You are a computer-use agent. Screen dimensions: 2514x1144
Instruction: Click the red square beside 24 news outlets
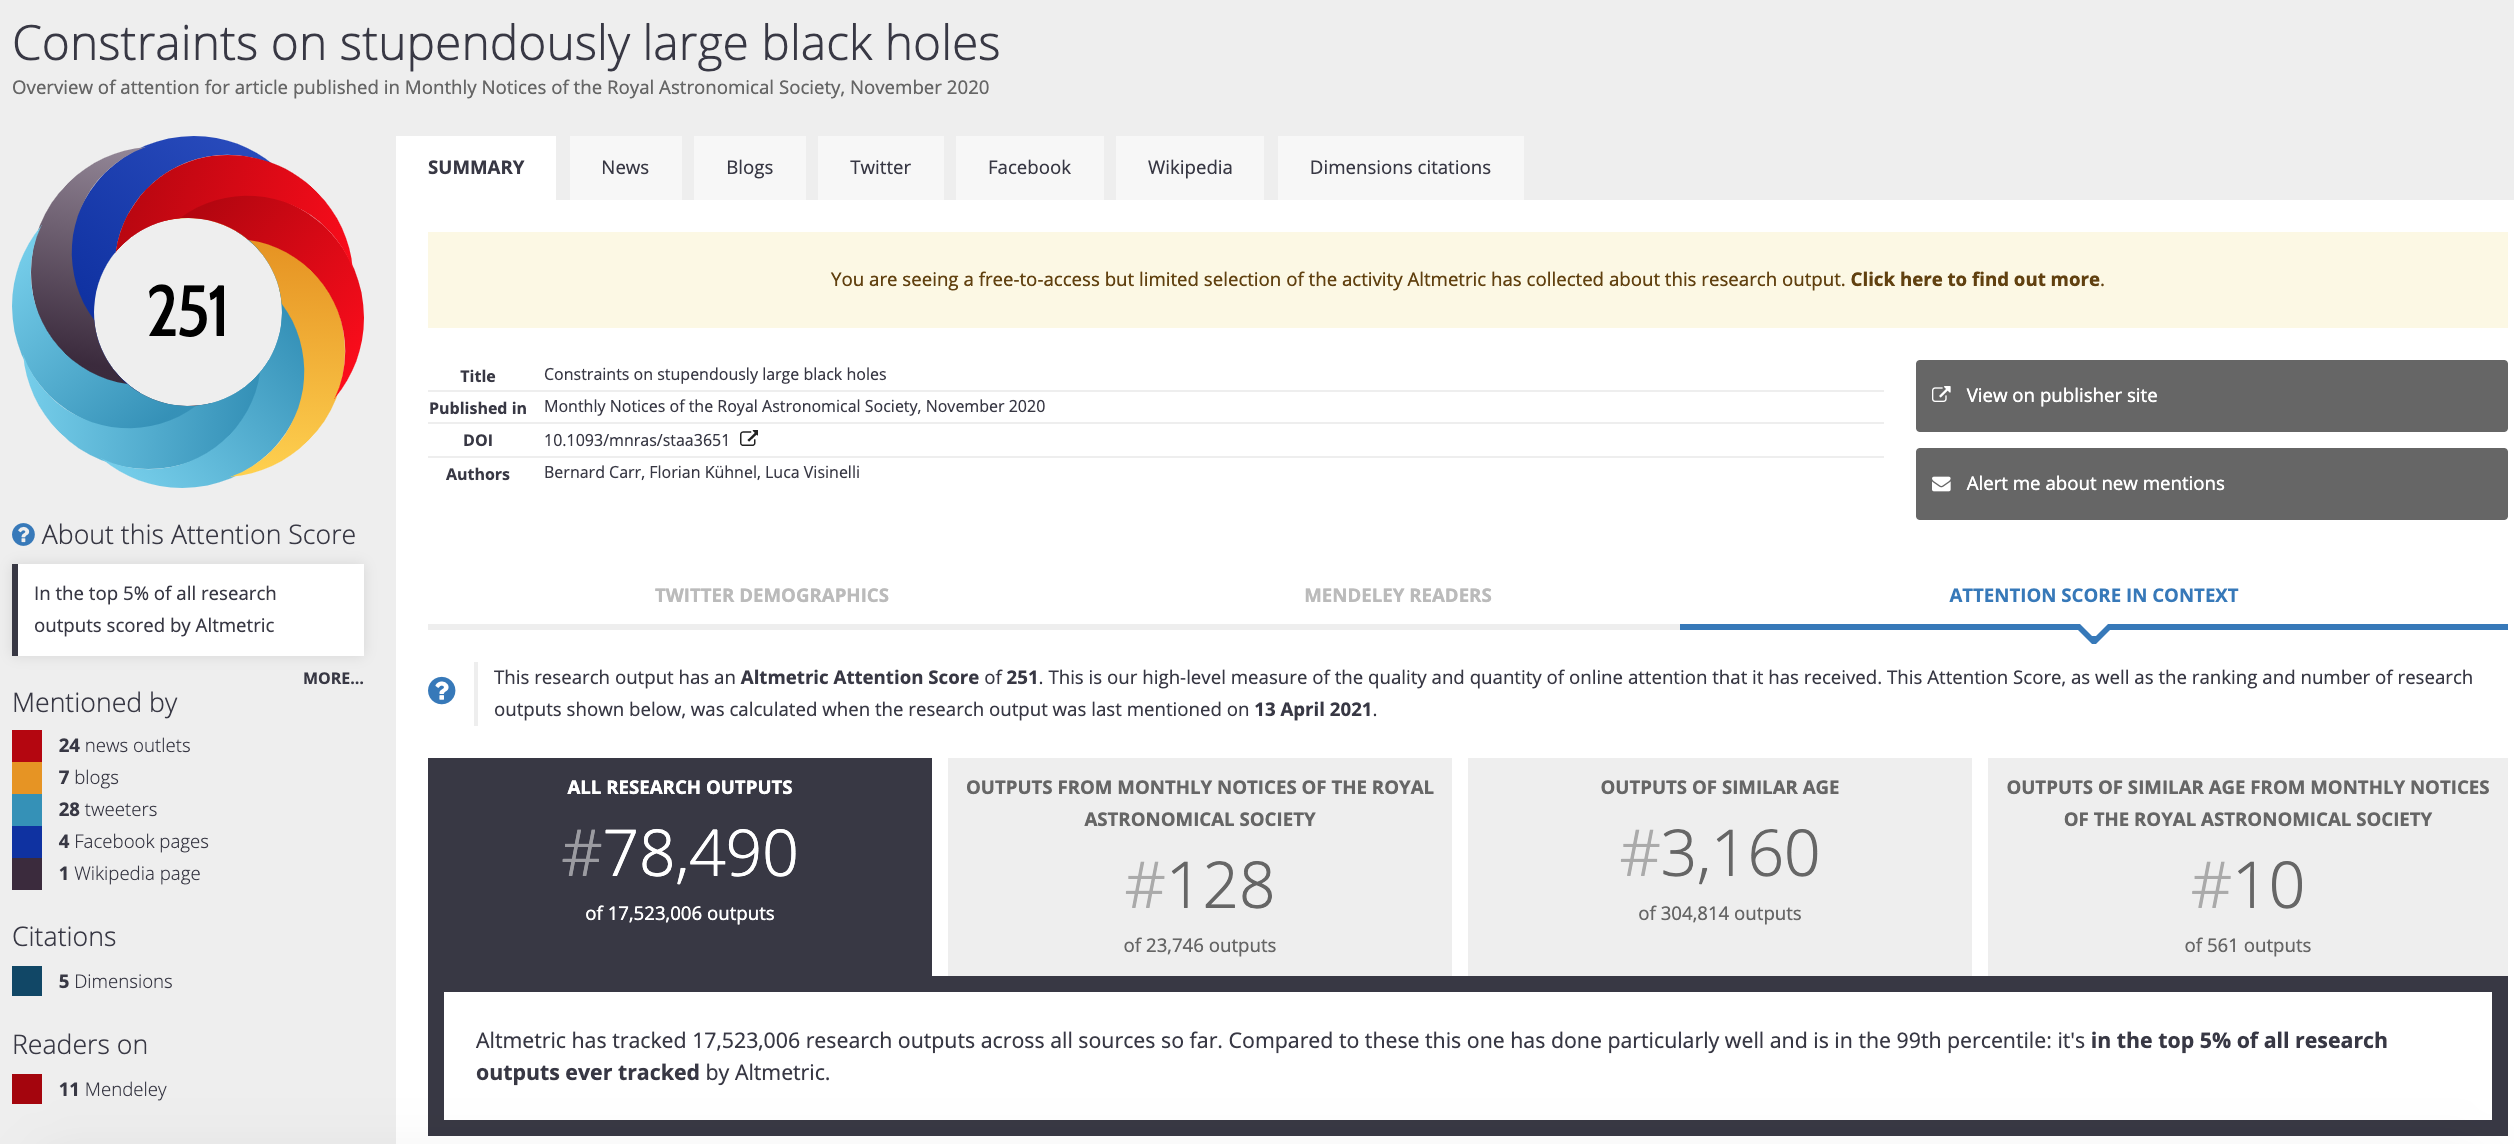pos(26,744)
